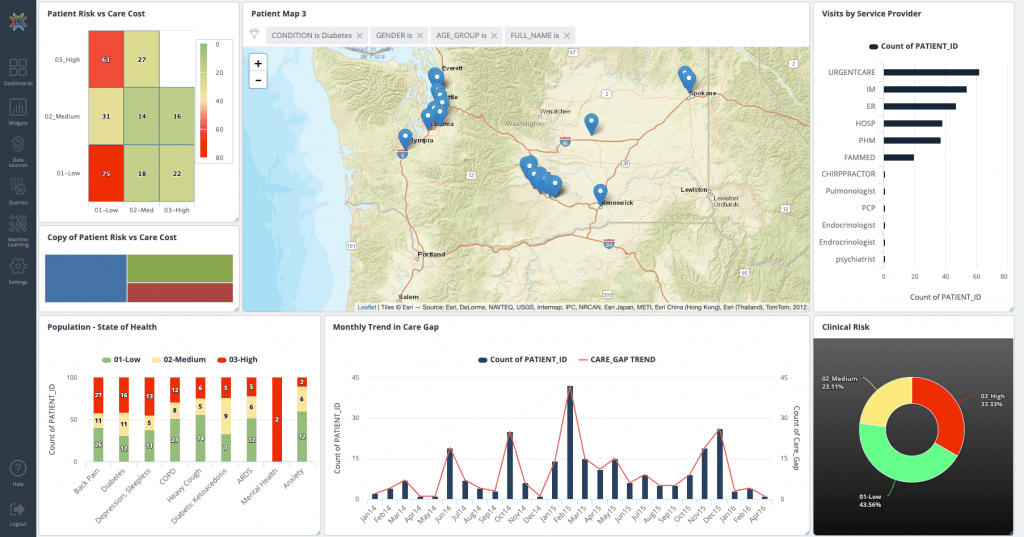Click the Help question mark icon
This screenshot has width=1024, height=537.
(x=18, y=470)
